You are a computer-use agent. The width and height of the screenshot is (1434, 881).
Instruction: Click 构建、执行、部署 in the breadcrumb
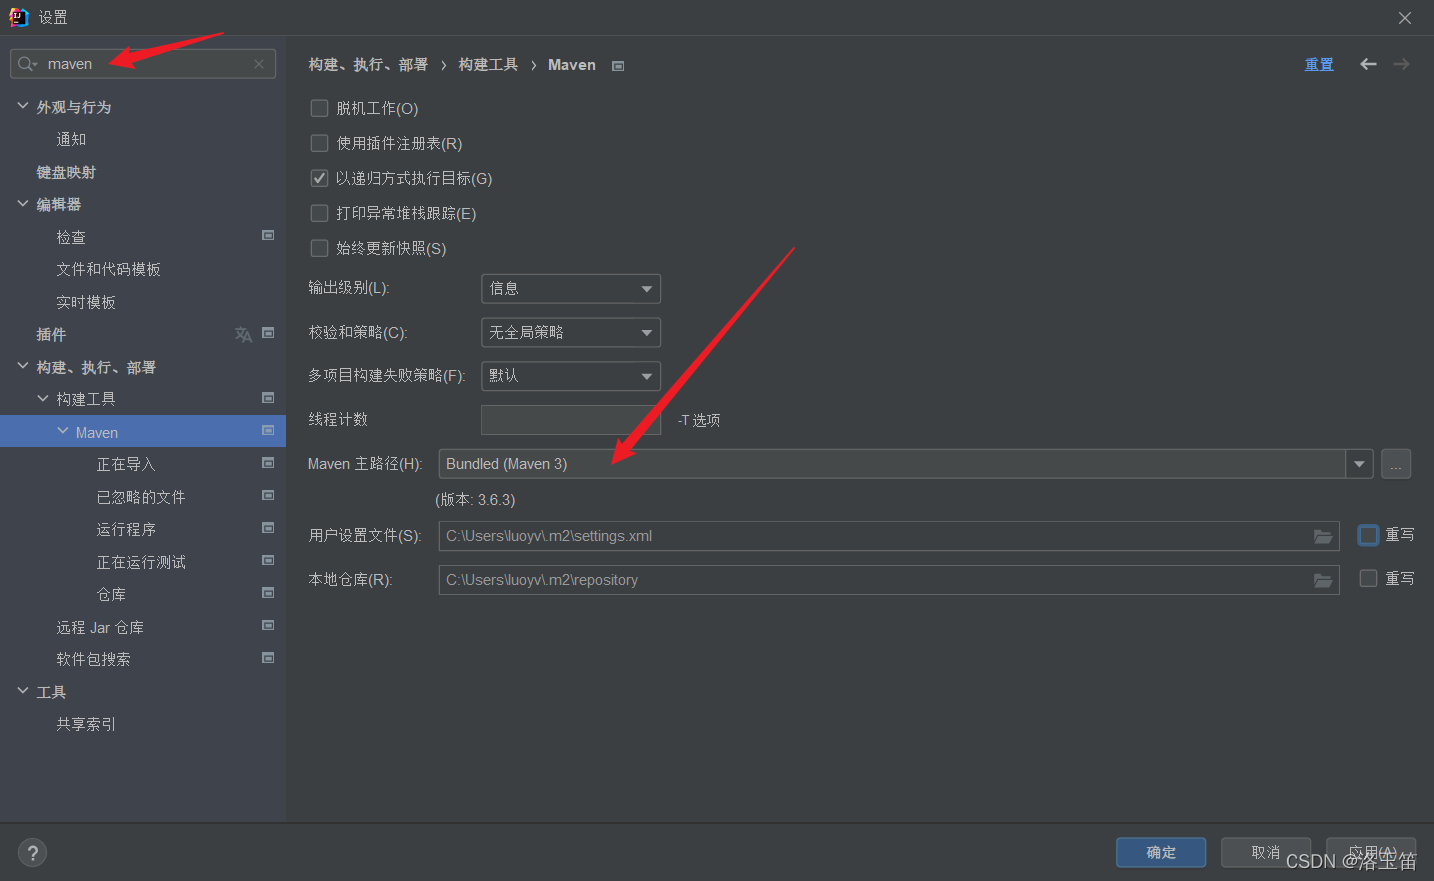(368, 64)
